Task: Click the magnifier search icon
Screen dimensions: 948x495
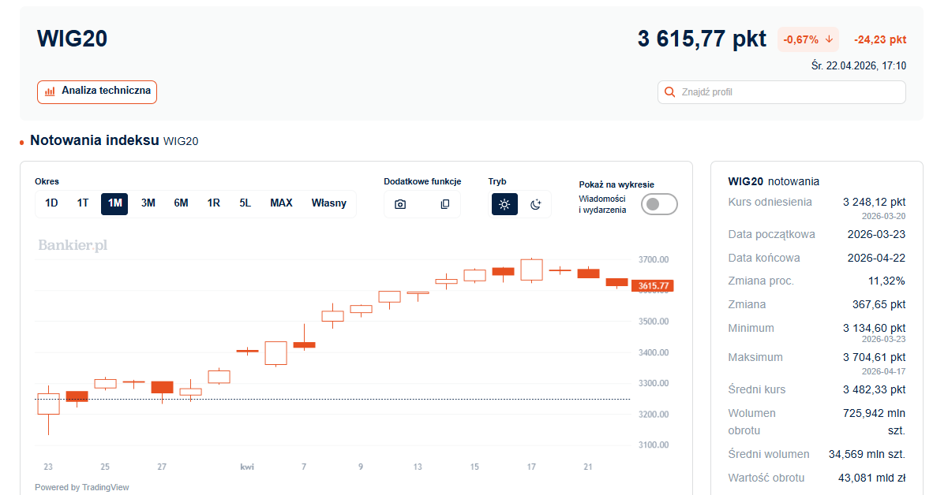Action: (669, 92)
